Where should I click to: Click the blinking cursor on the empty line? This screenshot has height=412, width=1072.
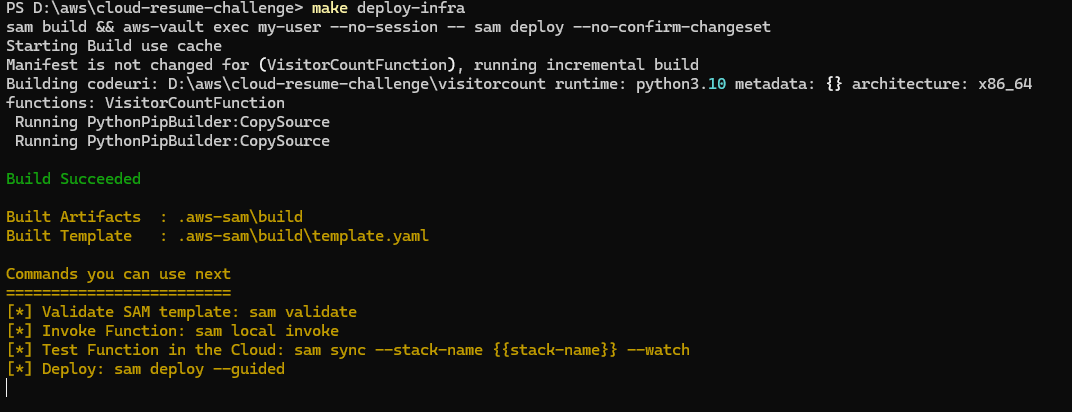pyautogui.click(x=7, y=388)
